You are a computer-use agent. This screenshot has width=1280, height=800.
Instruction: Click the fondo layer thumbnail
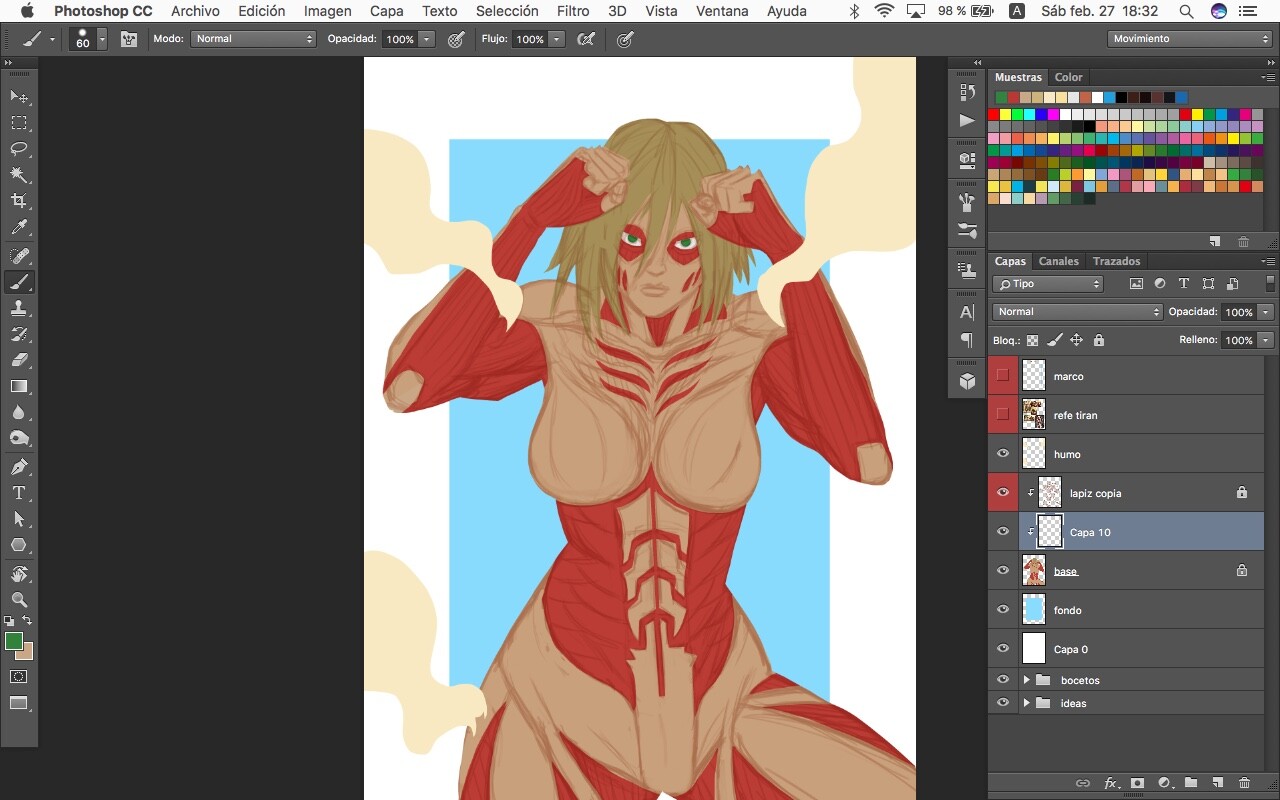click(1034, 610)
